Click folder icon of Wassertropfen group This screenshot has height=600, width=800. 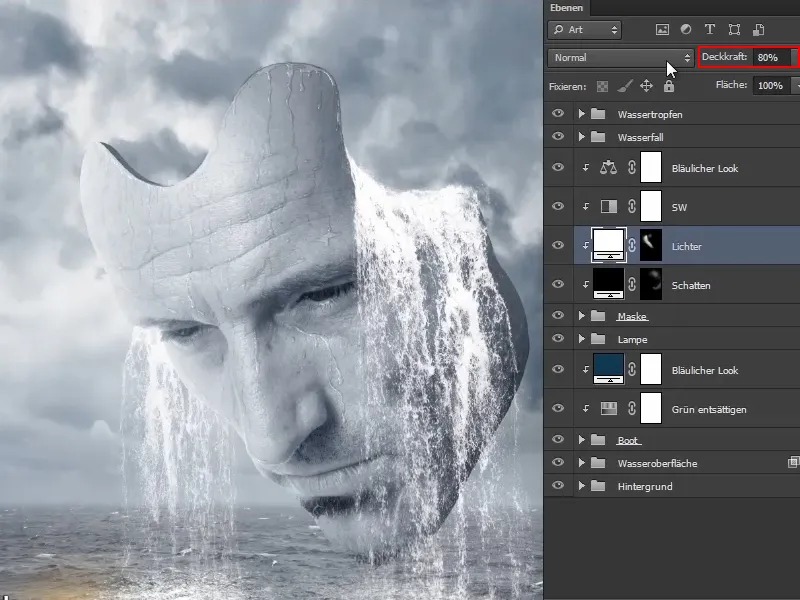click(x=598, y=114)
